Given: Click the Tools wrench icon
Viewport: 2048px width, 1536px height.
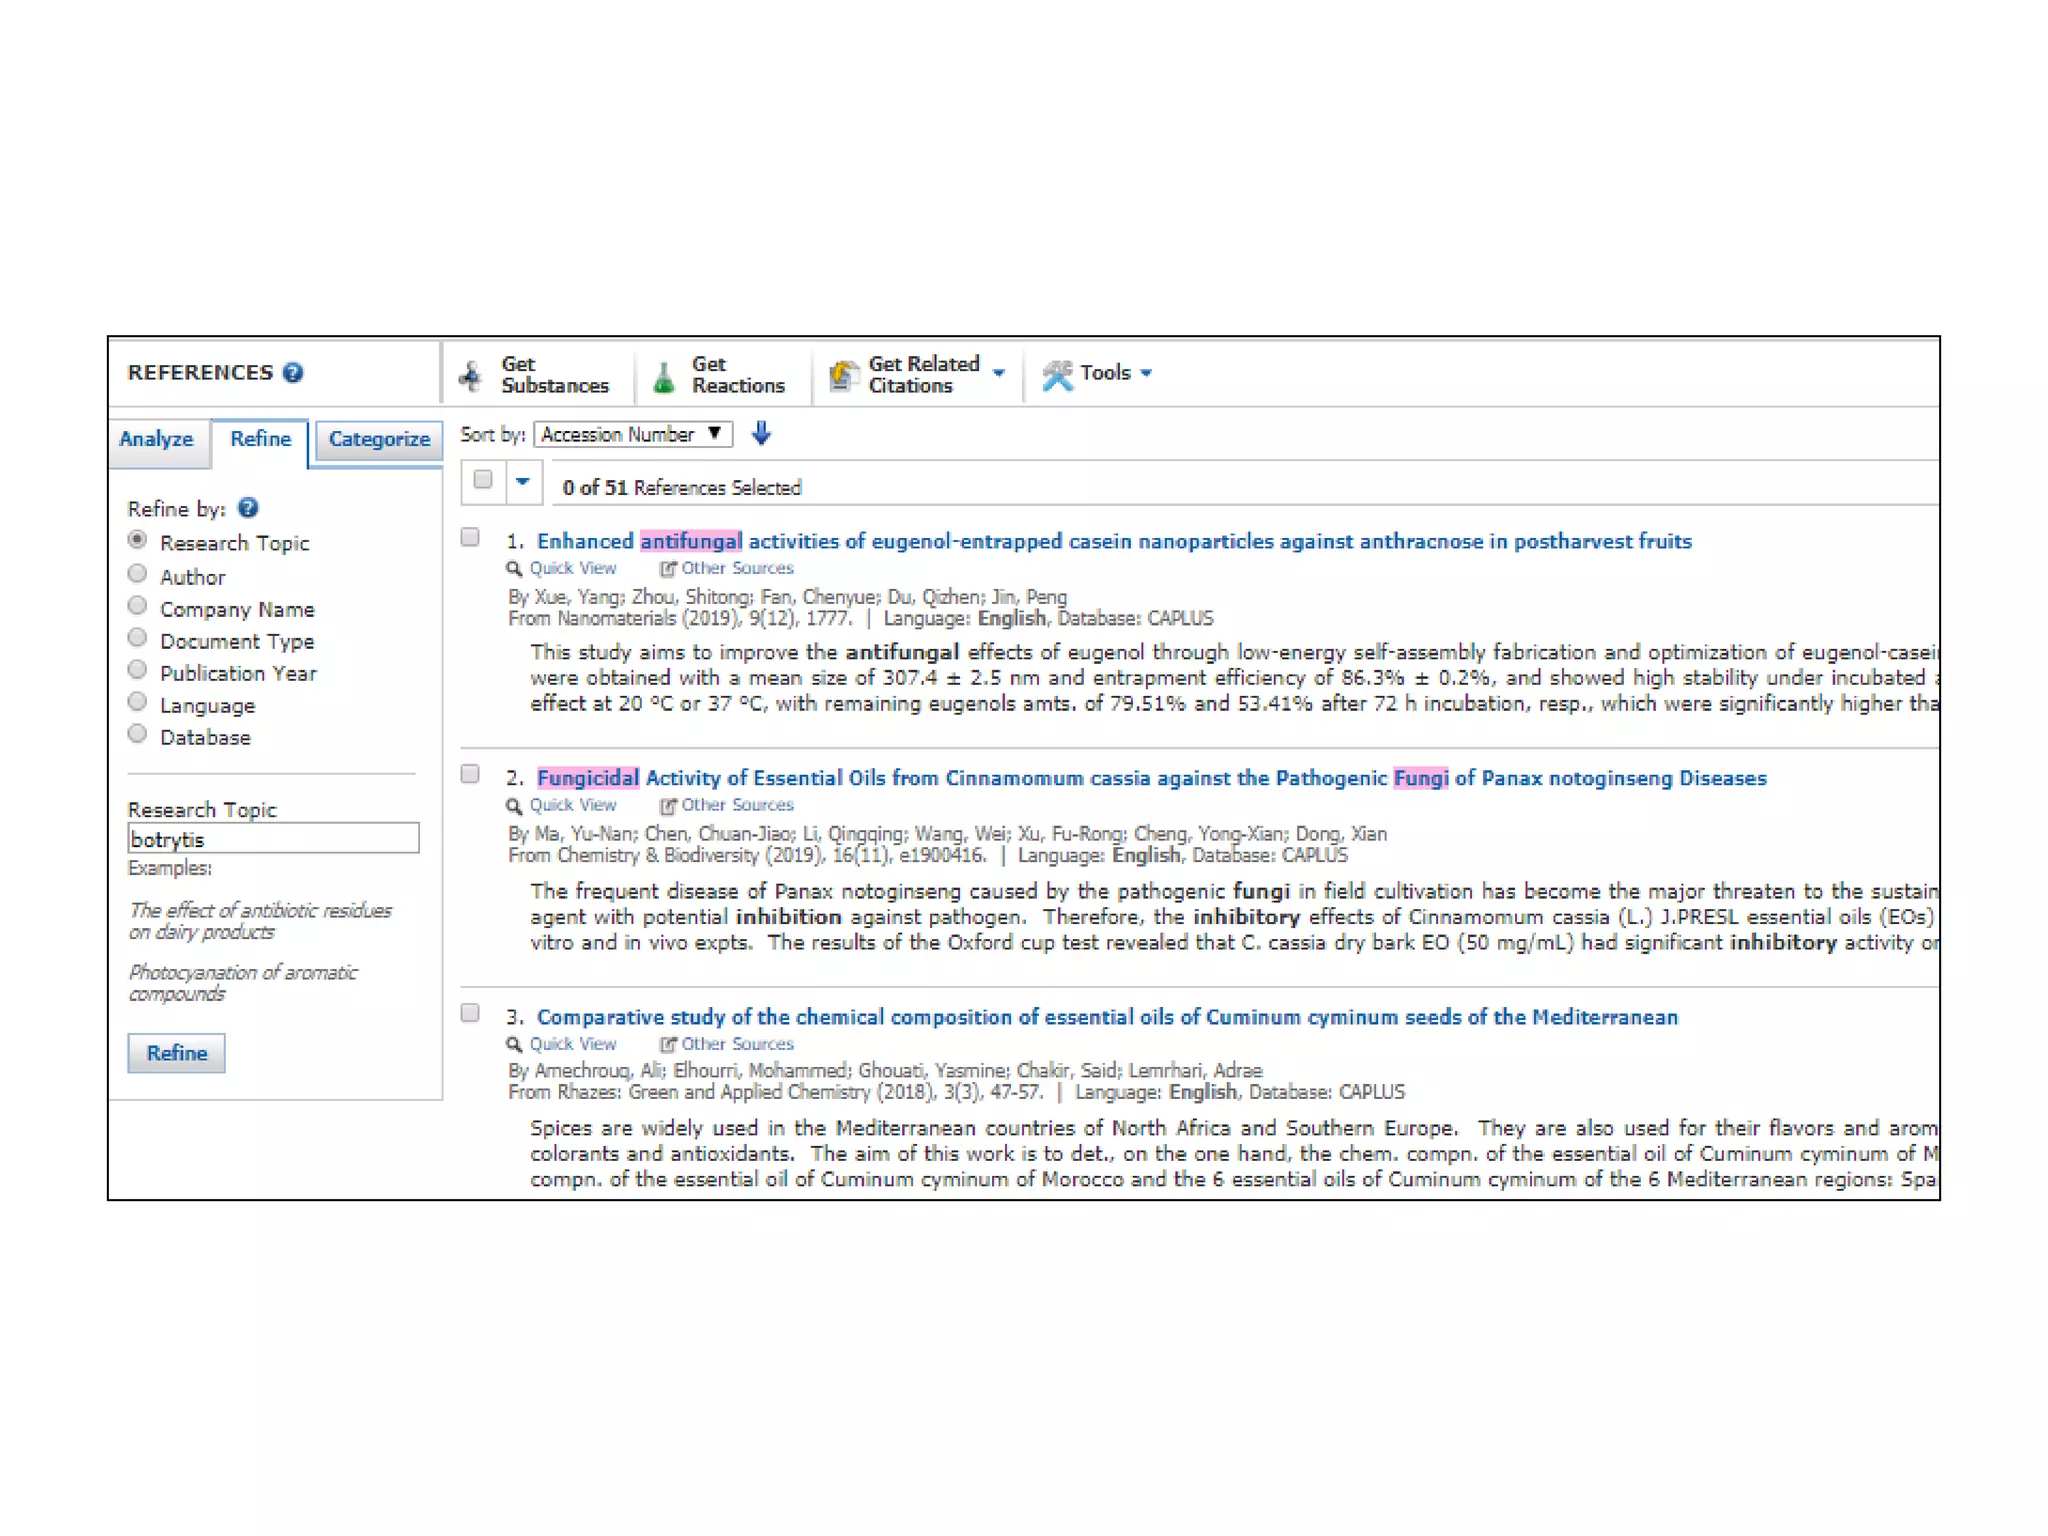Looking at the screenshot, I should click(1057, 375).
